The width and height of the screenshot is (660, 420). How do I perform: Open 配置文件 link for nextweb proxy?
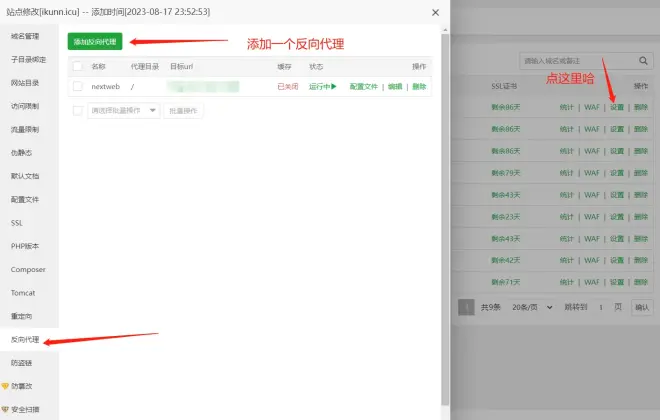coord(364,86)
